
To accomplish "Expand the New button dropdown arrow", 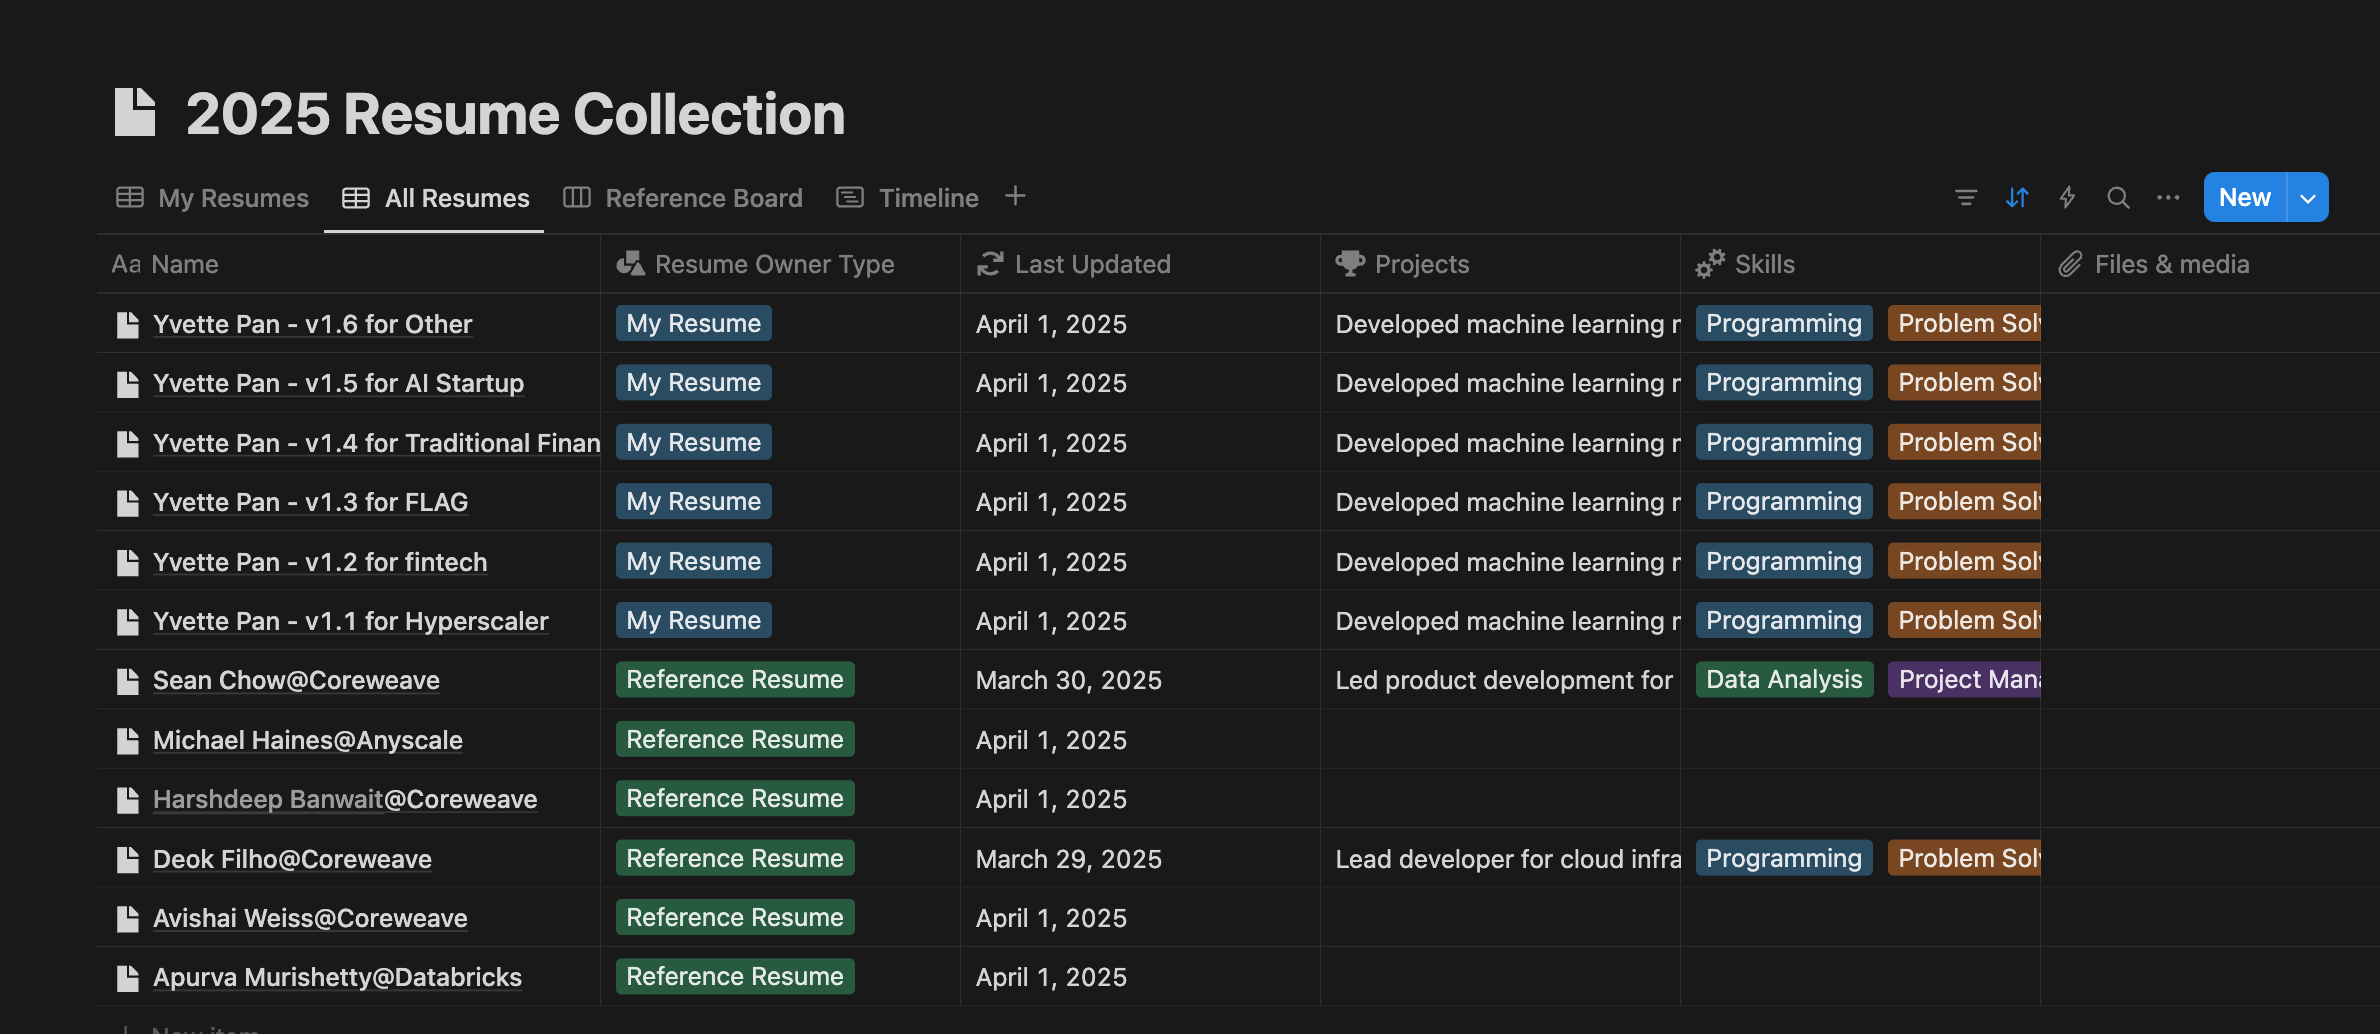I will click(2308, 198).
